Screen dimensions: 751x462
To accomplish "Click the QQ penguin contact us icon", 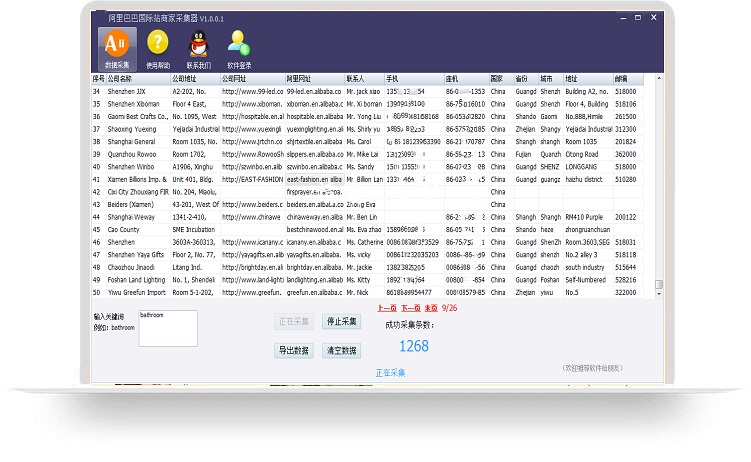I will [x=198, y=49].
